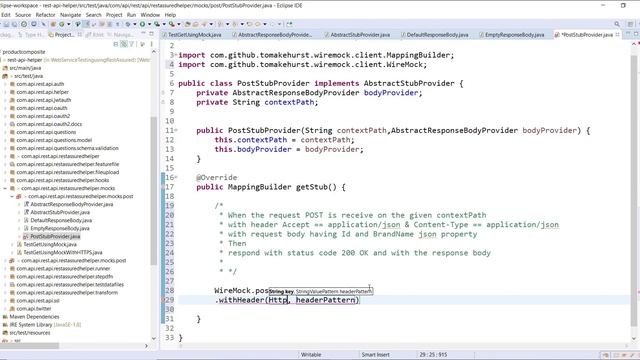The height and width of the screenshot is (360, 640).
Task: Maximize the Project Explorer view
Action: (x=151, y=34)
